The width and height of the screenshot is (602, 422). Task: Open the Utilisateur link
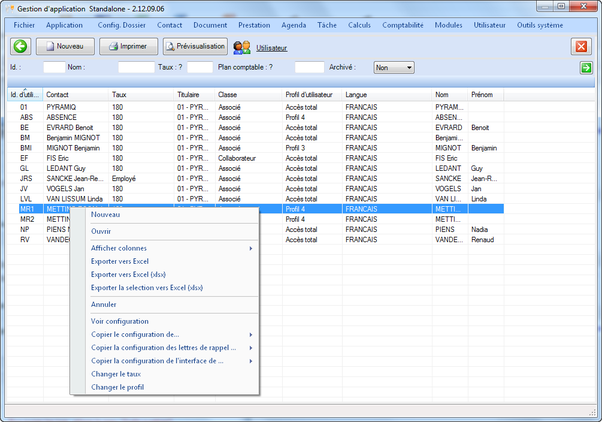coord(271,47)
